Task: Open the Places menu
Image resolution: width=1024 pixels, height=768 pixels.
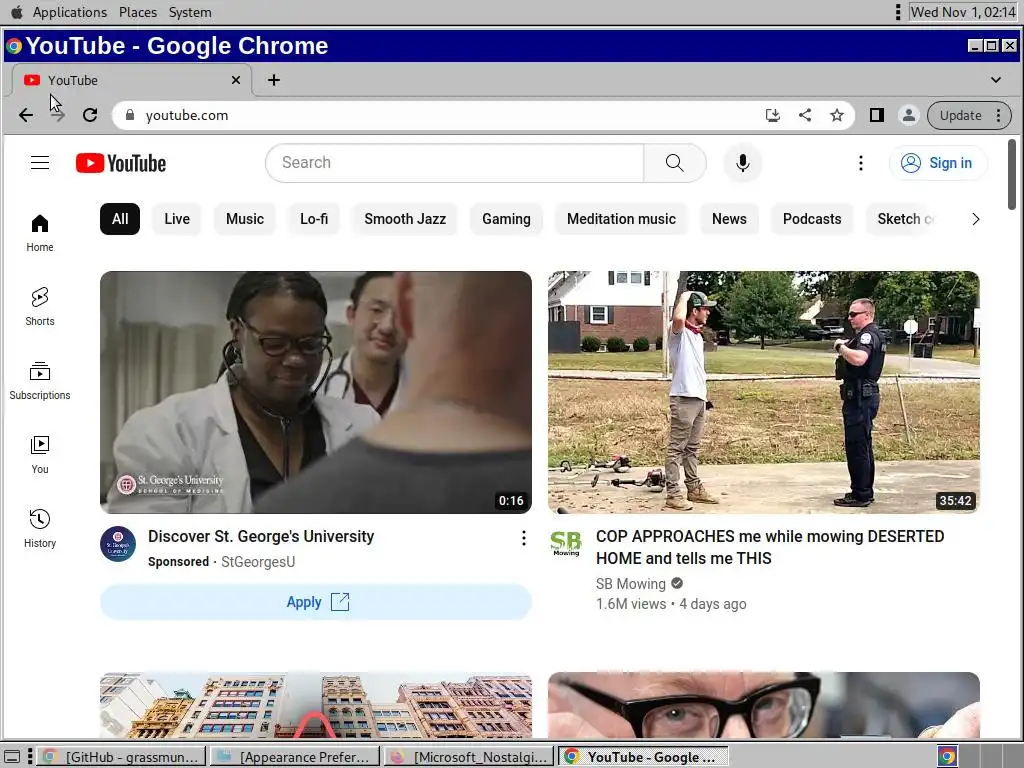Action: click(138, 12)
